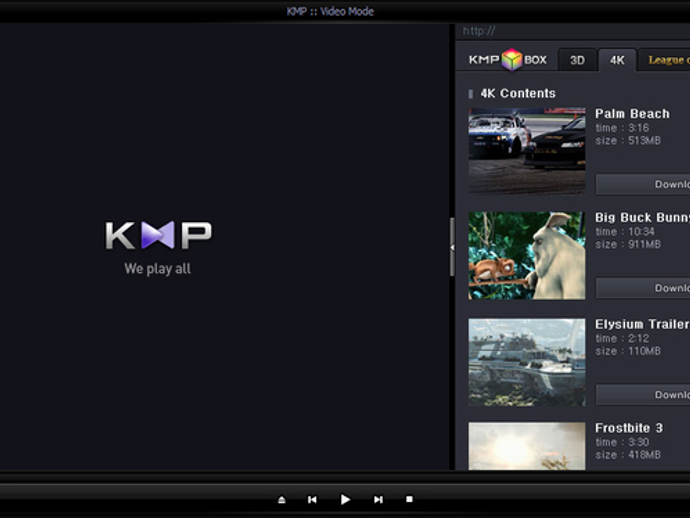
Task: Click the colorful KMP Box cube icon
Action: click(512, 59)
